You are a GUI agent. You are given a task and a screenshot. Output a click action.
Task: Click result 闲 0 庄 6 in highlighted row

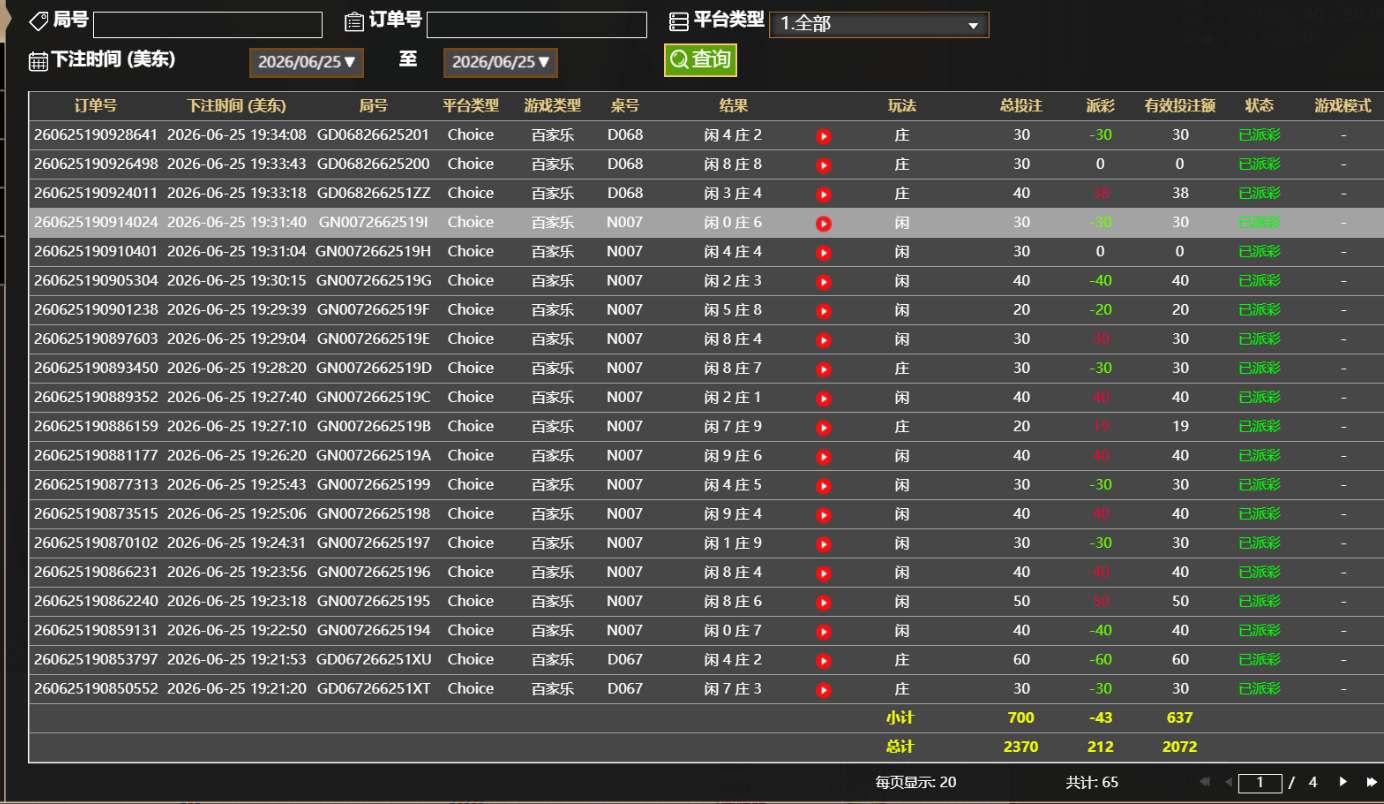733,222
